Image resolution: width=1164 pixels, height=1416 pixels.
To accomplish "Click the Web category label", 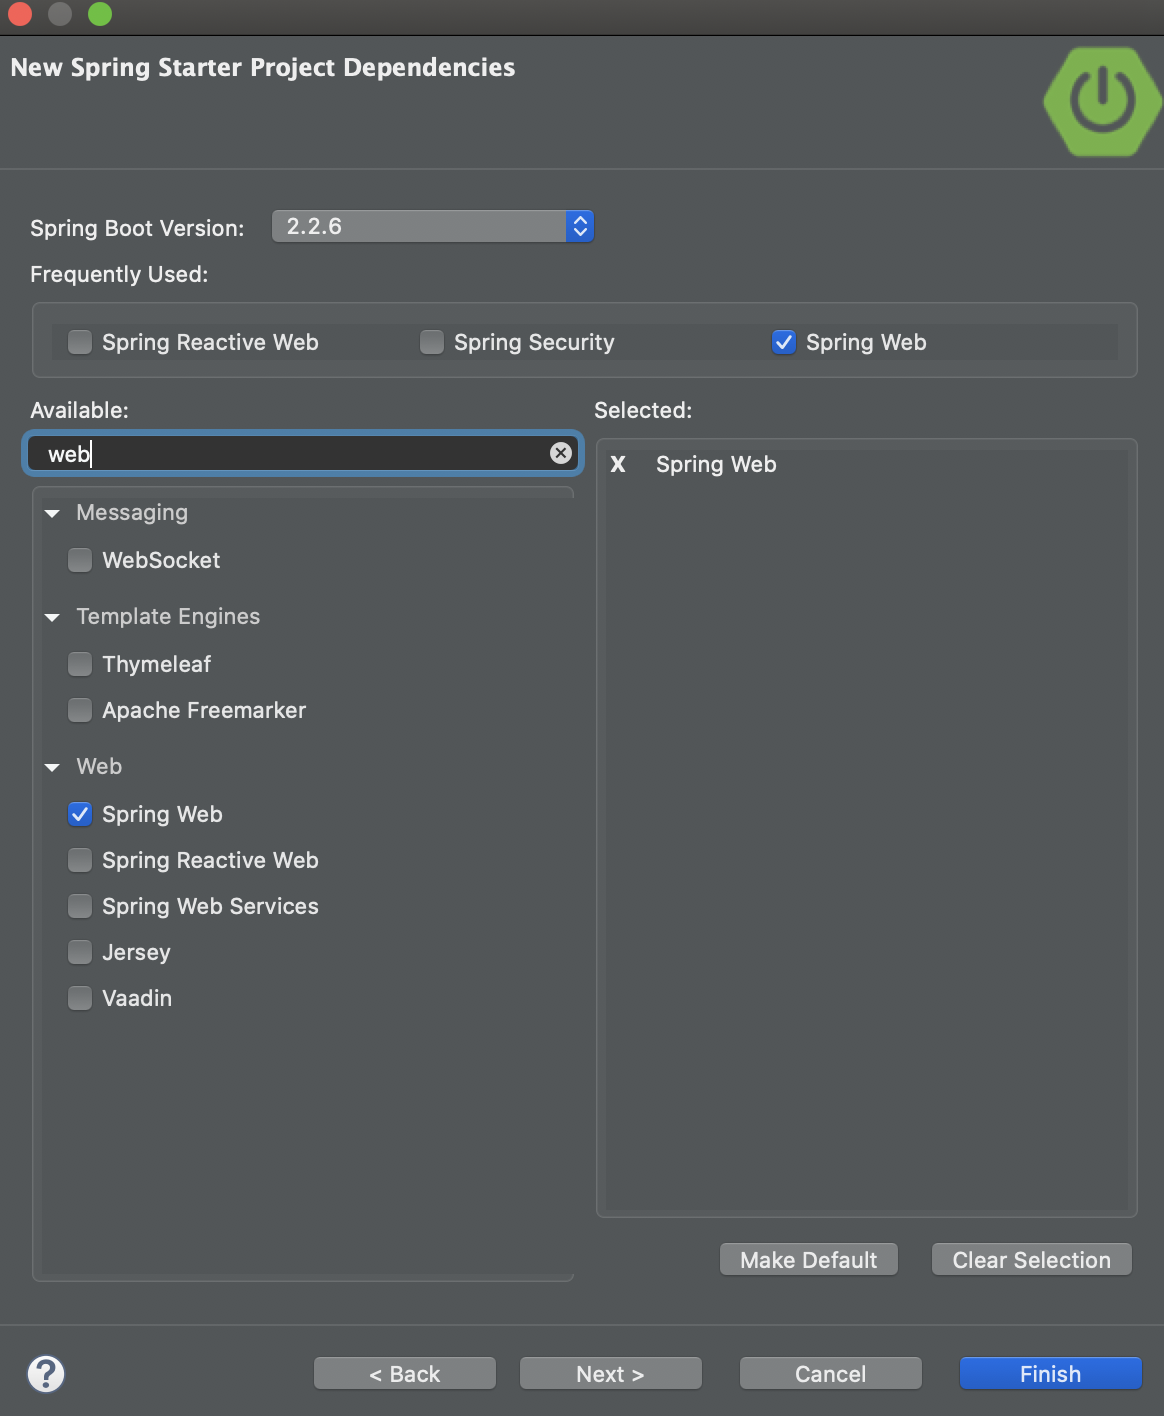I will 99,766.
